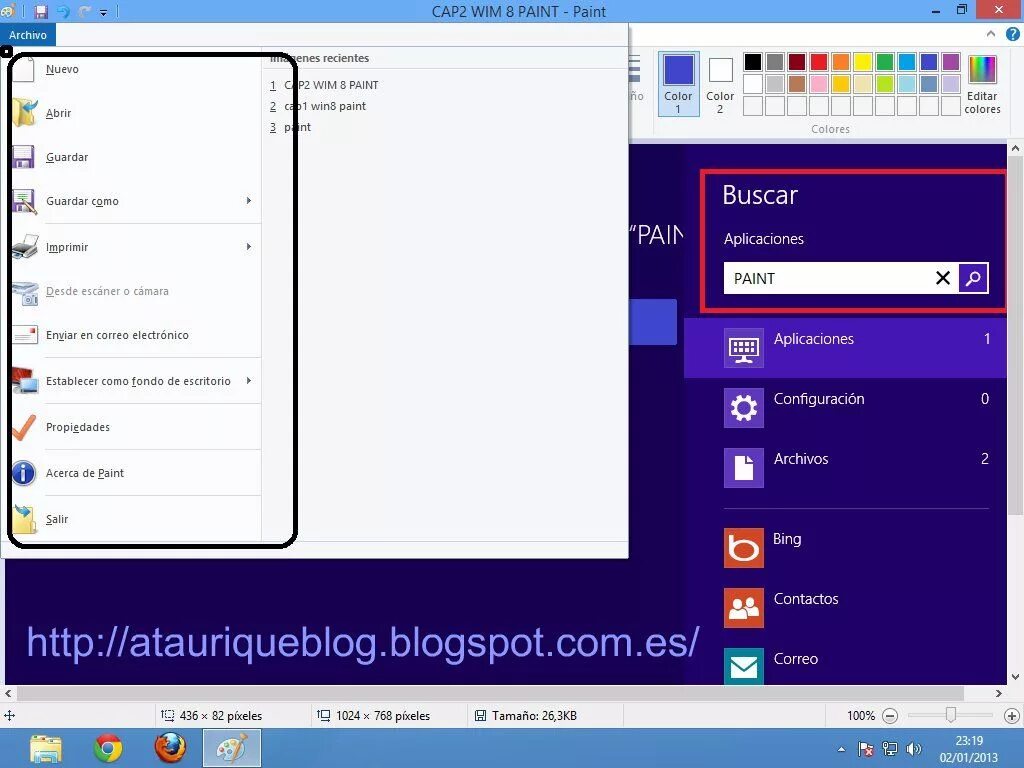Click the Enviar en correo envelope icon

pos(25,335)
